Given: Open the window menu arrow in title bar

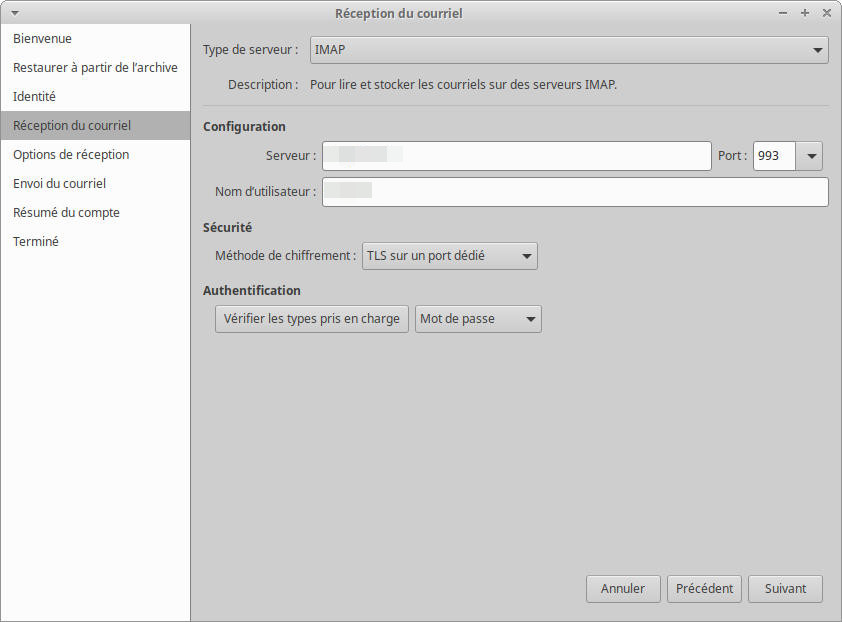Looking at the screenshot, I should (x=15, y=13).
